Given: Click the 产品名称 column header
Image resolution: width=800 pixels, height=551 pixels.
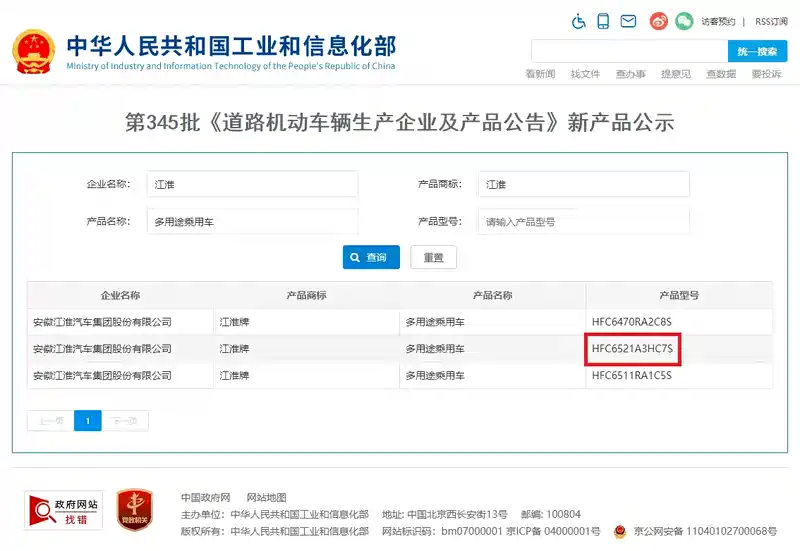Looking at the screenshot, I should click(x=492, y=295).
